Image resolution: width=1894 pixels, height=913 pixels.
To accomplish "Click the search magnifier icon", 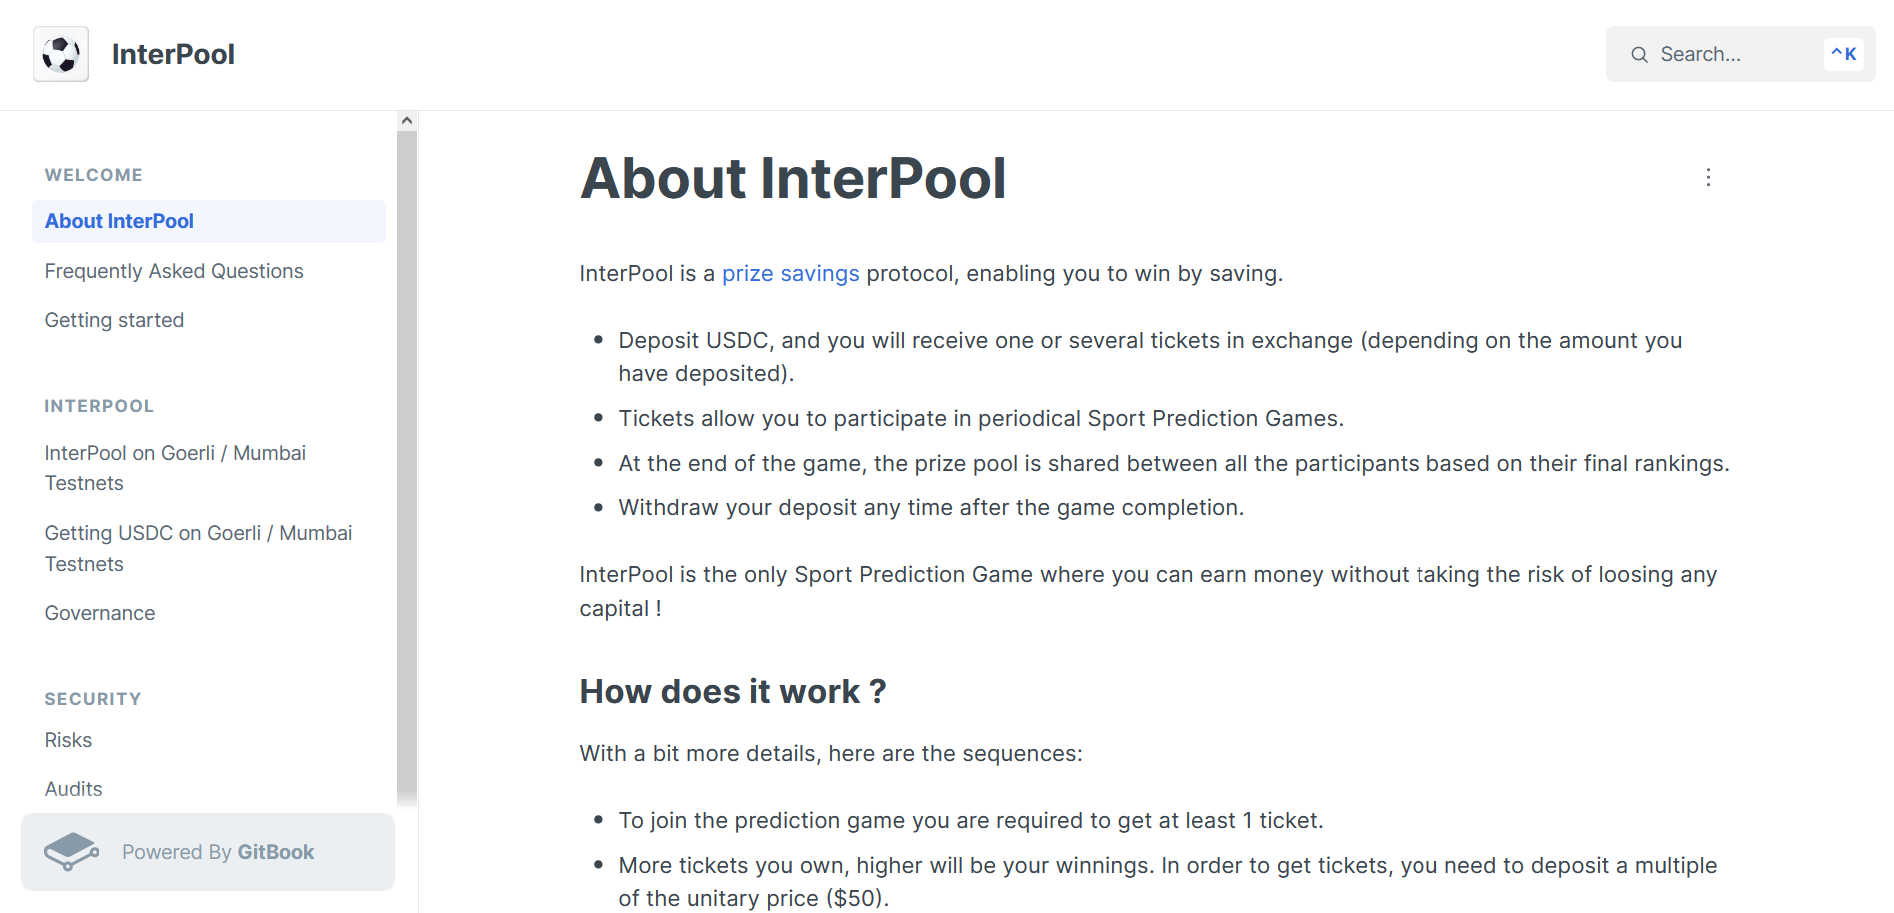I will [x=1639, y=55].
